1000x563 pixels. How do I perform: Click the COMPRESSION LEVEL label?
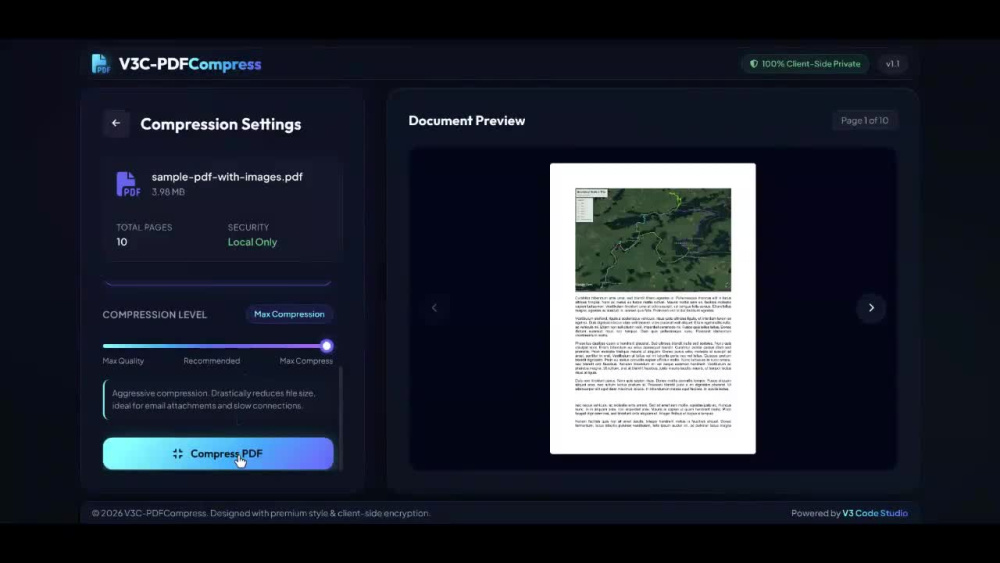[x=154, y=314]
